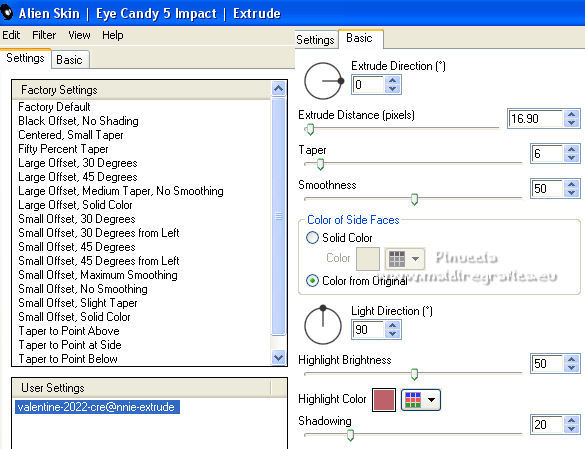Open the Highlight Color palette dropdown
This screenshot has height=449, width=585.
[x=421, y=400]
